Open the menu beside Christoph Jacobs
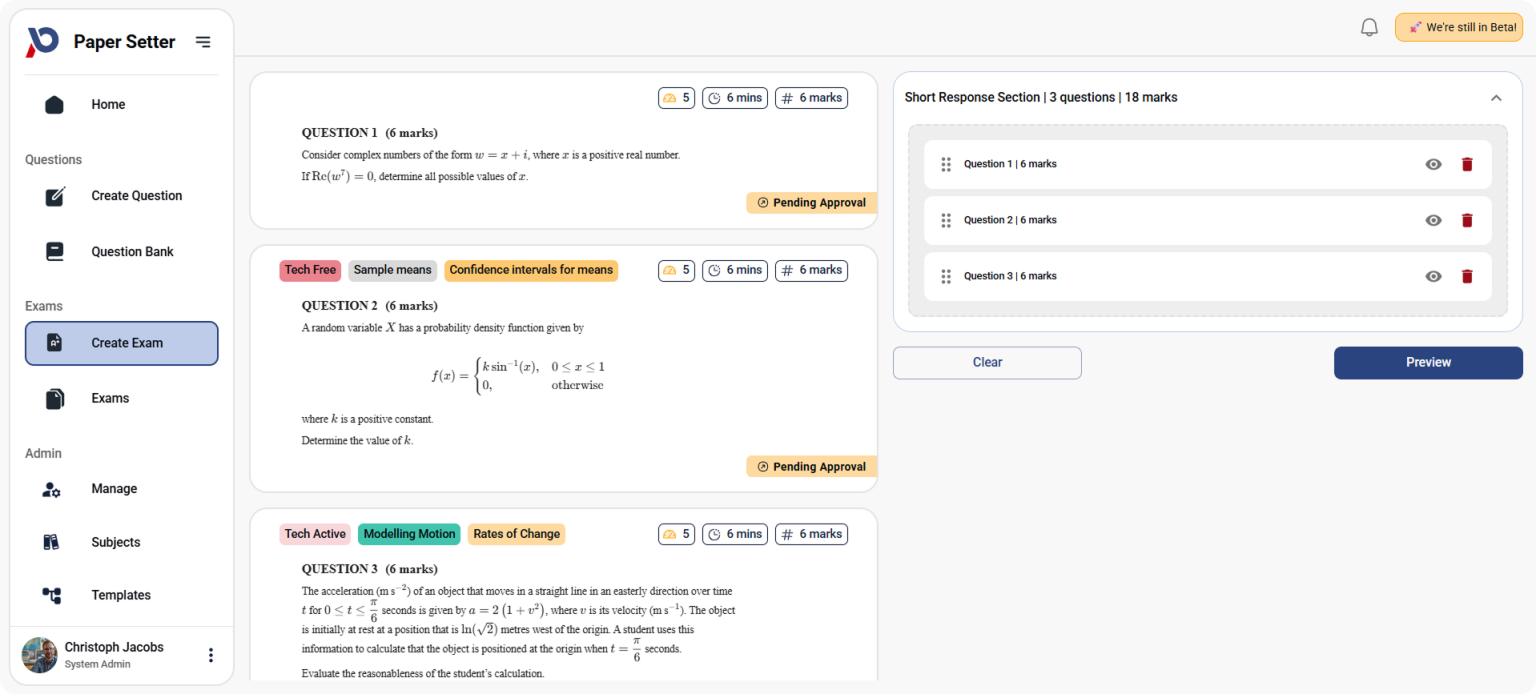Screen dimensions: 1536x694 [211, 654]
